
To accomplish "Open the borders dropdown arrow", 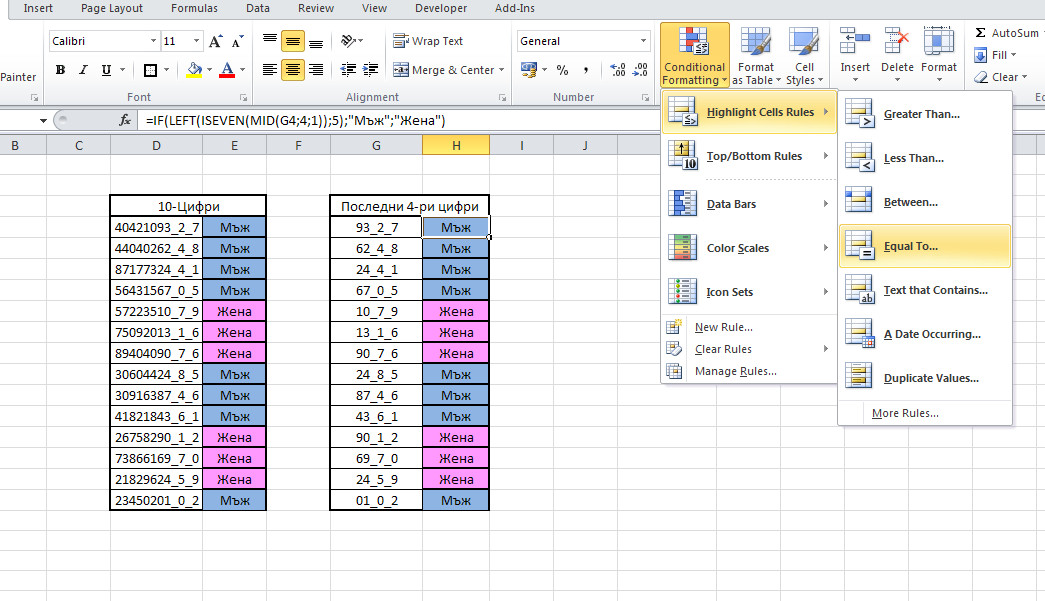I will (167, 70).
